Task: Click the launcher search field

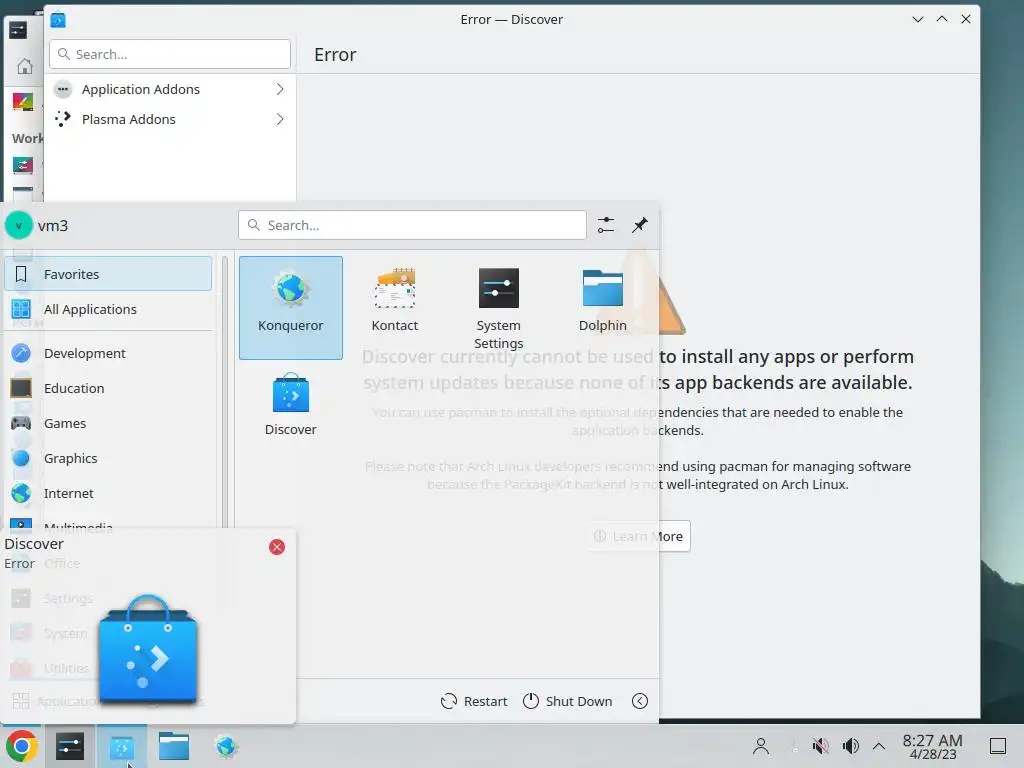Action: click(x=412, y=225)
